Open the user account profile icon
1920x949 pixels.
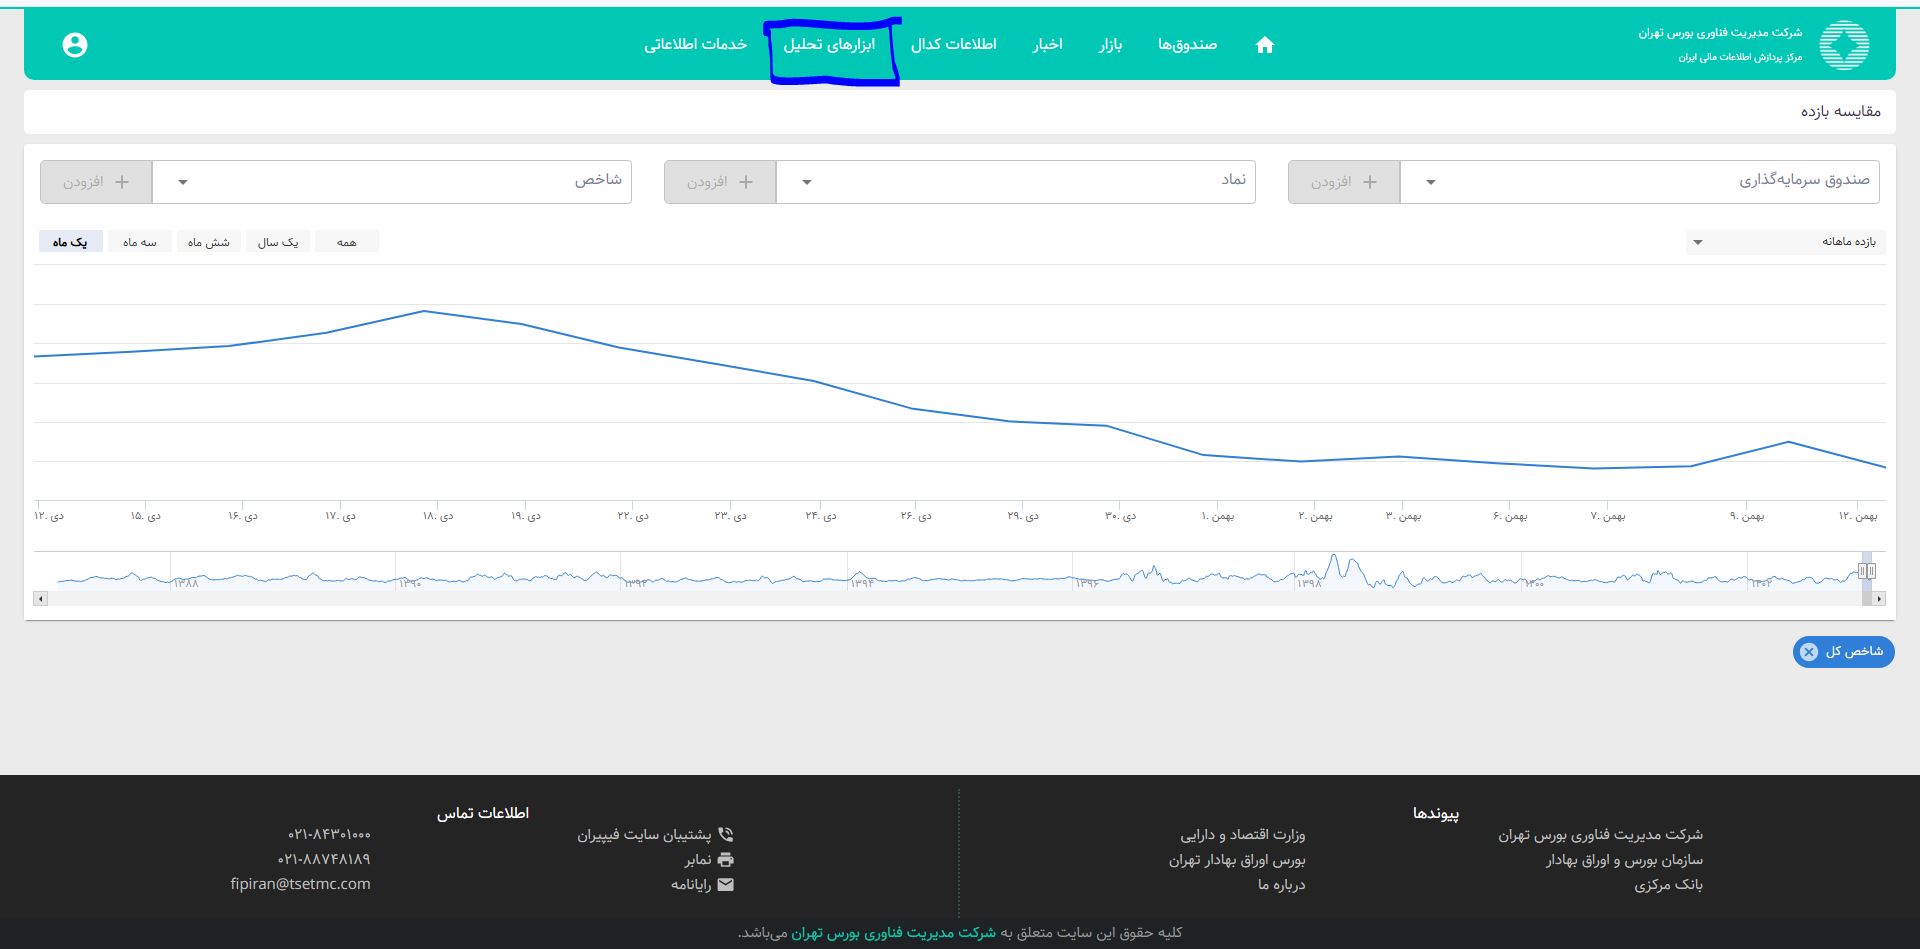[x=75, y=45]
